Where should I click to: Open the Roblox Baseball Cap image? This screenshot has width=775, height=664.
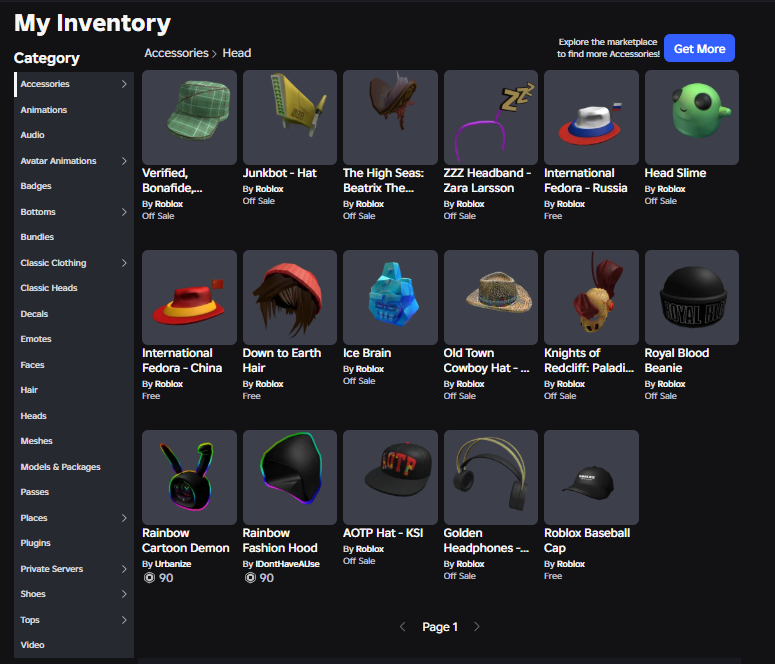click(x=591, y=477)
